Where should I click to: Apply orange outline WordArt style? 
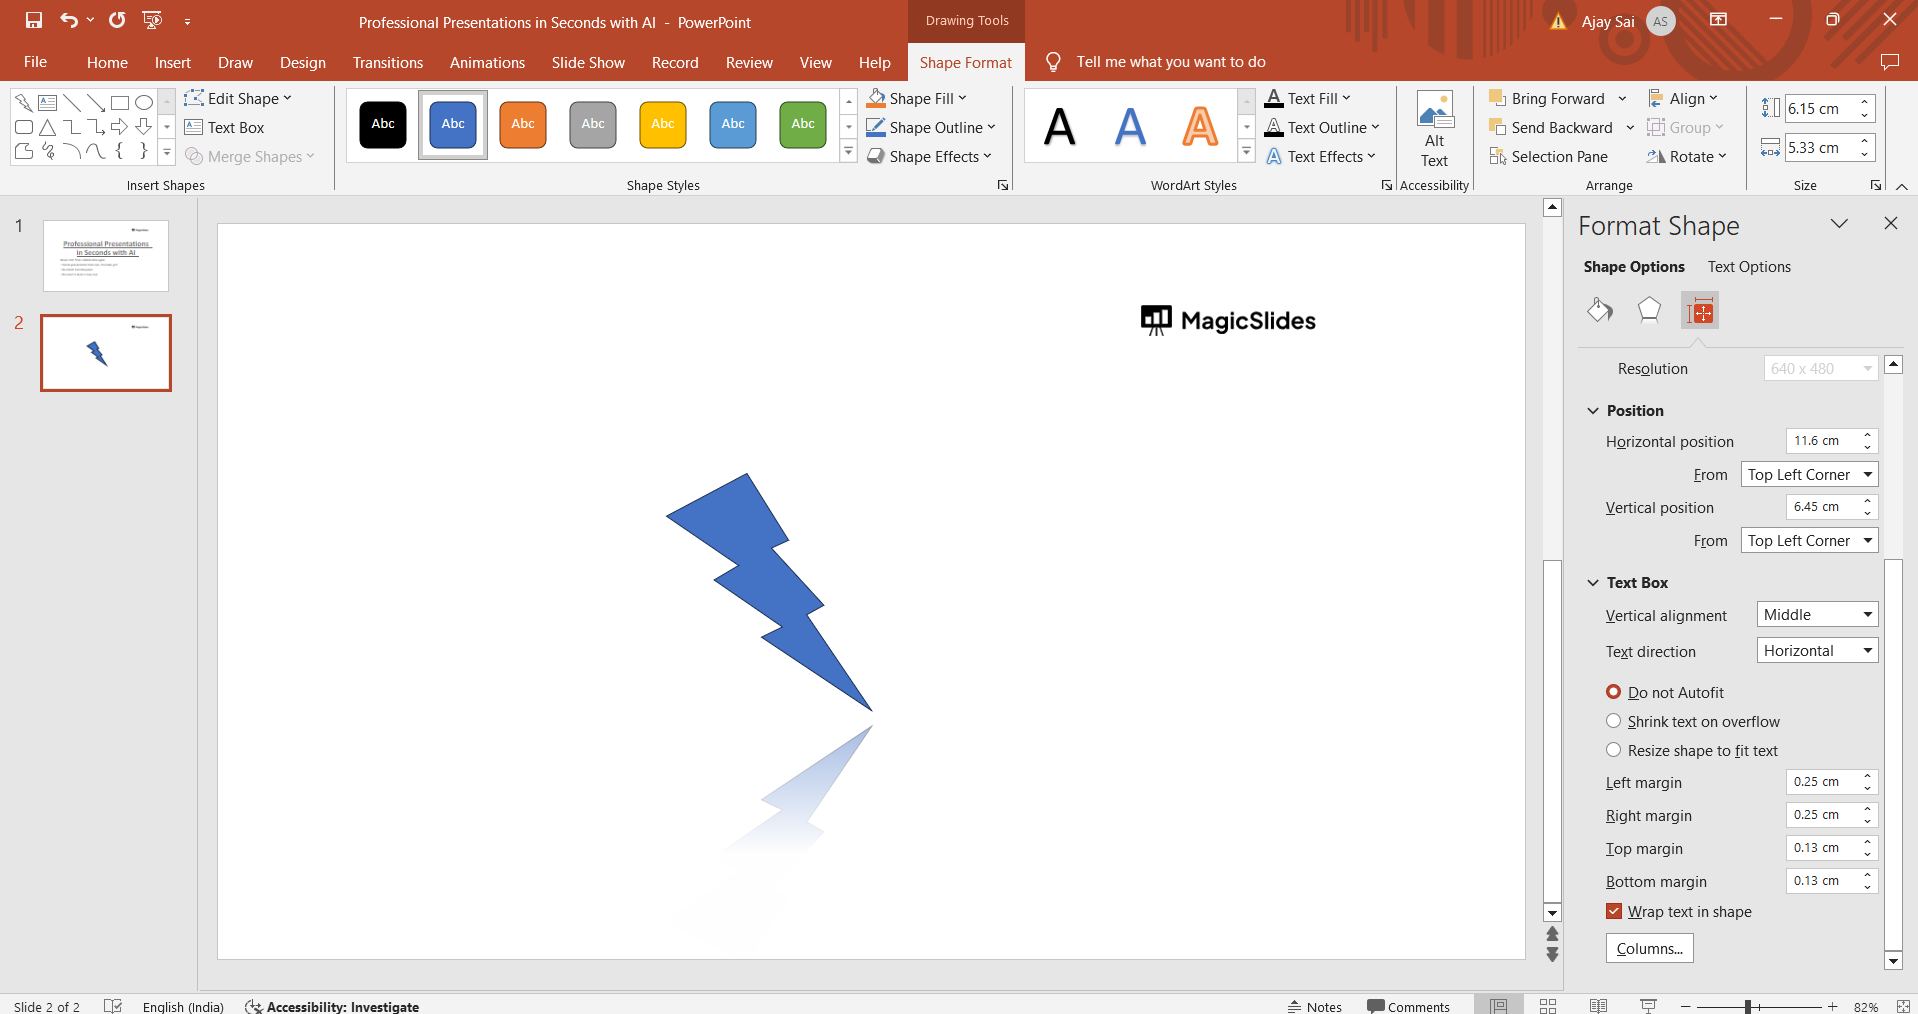tap(1200, 126)
